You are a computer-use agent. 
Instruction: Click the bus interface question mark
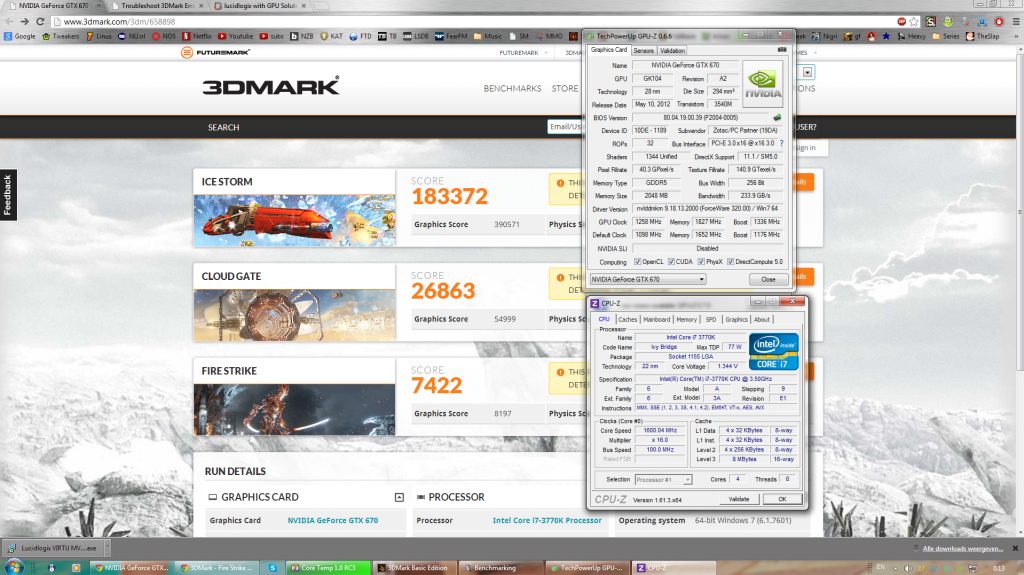(x=781, y=143)
